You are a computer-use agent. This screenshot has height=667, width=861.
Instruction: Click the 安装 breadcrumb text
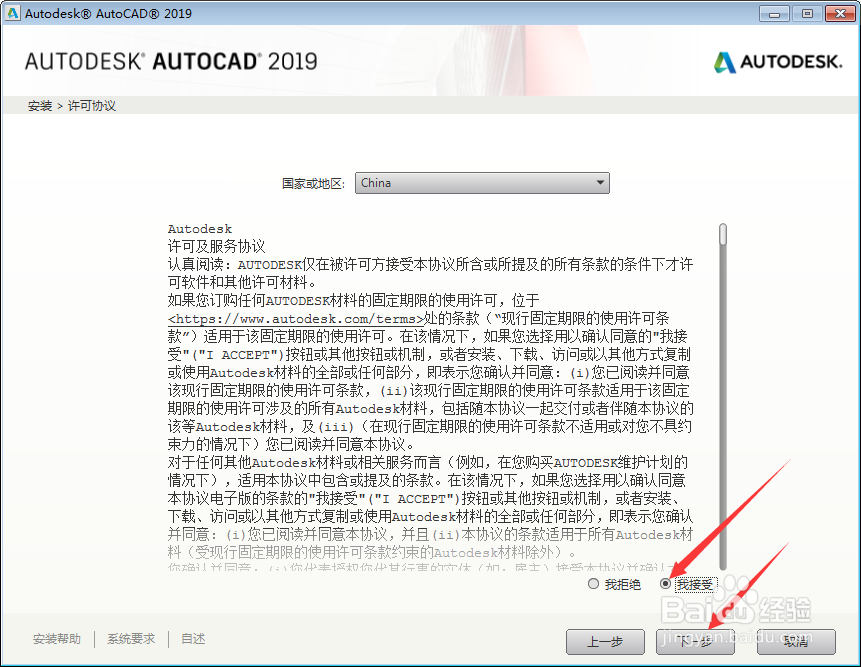40,106
